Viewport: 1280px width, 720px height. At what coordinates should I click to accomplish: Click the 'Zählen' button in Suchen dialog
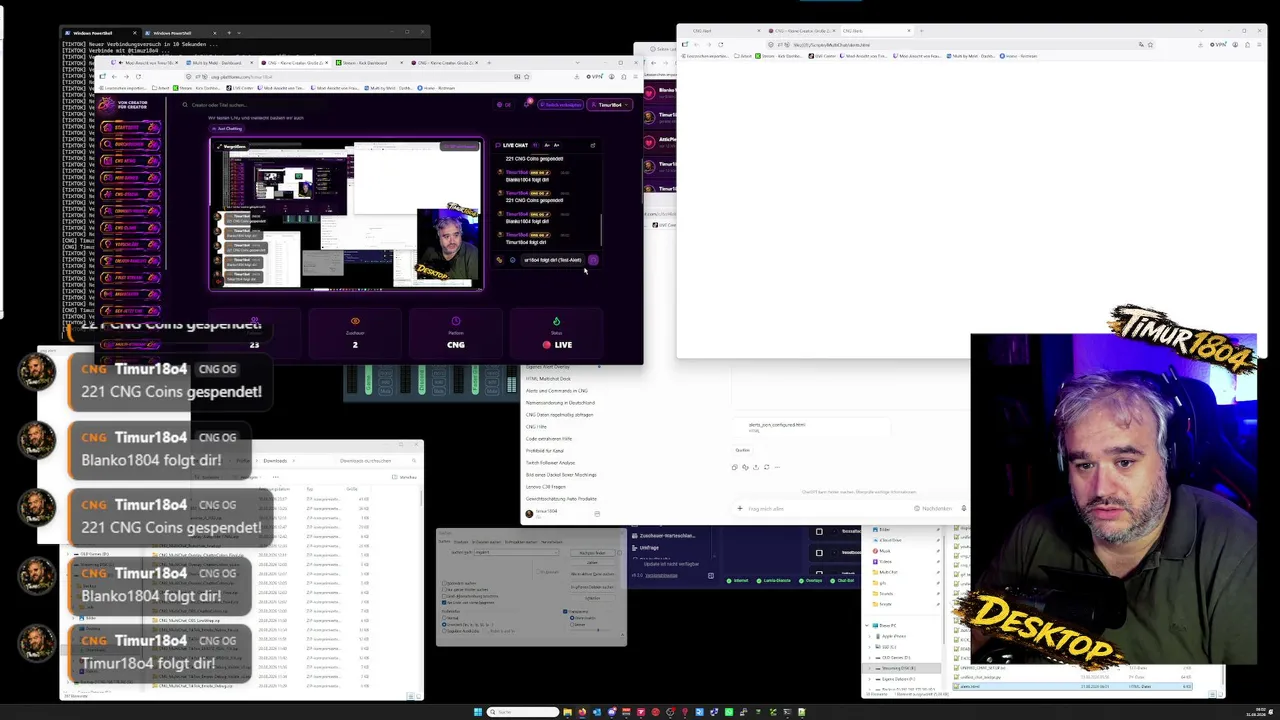(593, 563)
